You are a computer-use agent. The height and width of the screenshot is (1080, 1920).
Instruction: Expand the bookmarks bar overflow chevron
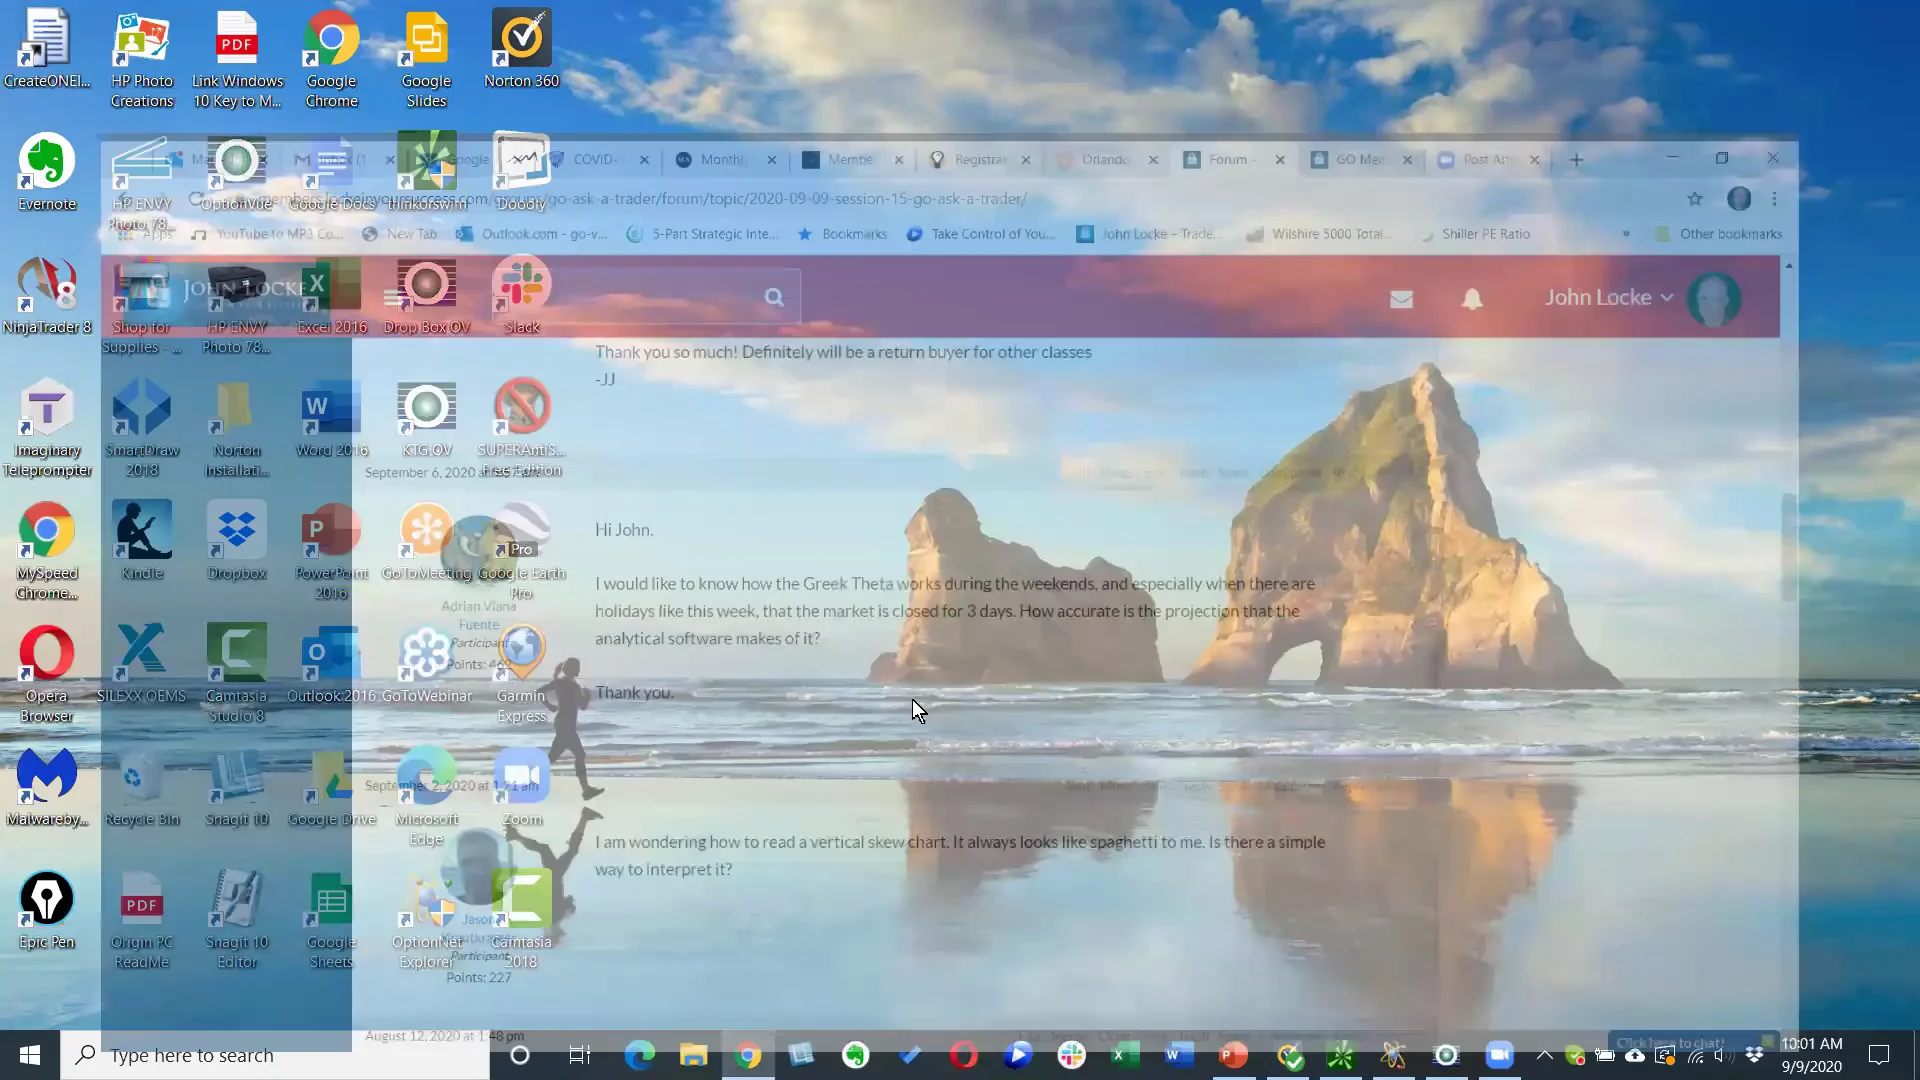(1626, 234)
